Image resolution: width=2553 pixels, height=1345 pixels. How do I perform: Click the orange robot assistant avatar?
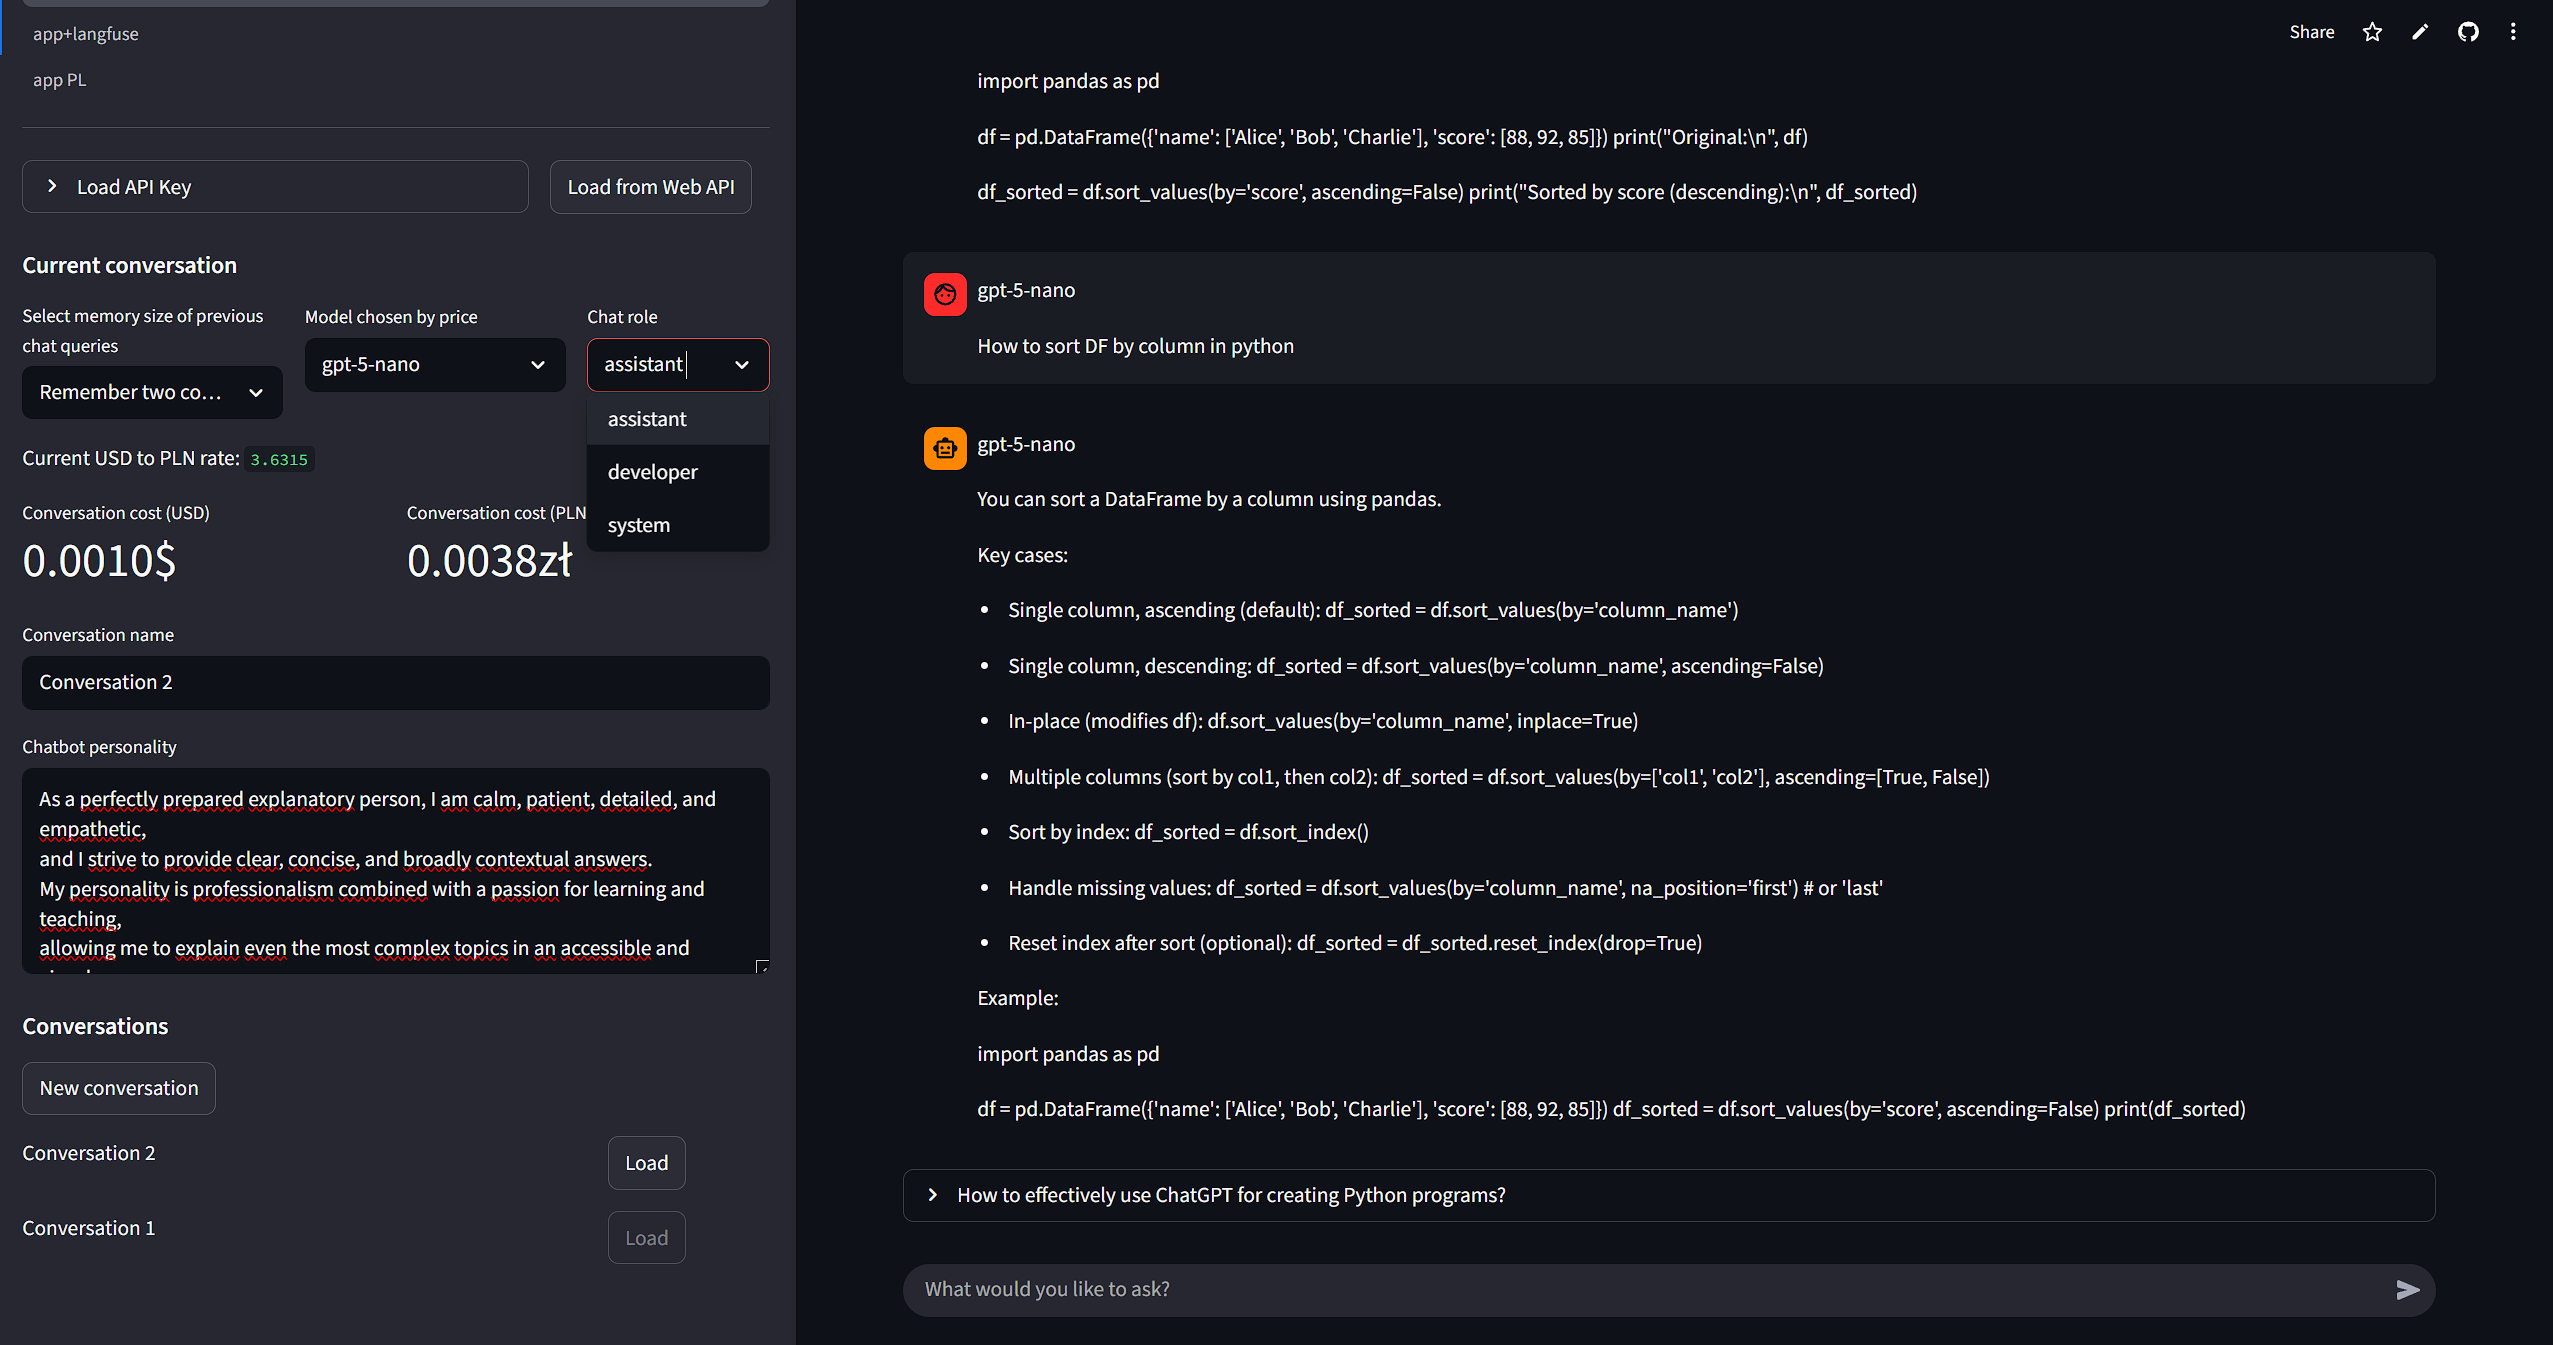pos(945,448)
